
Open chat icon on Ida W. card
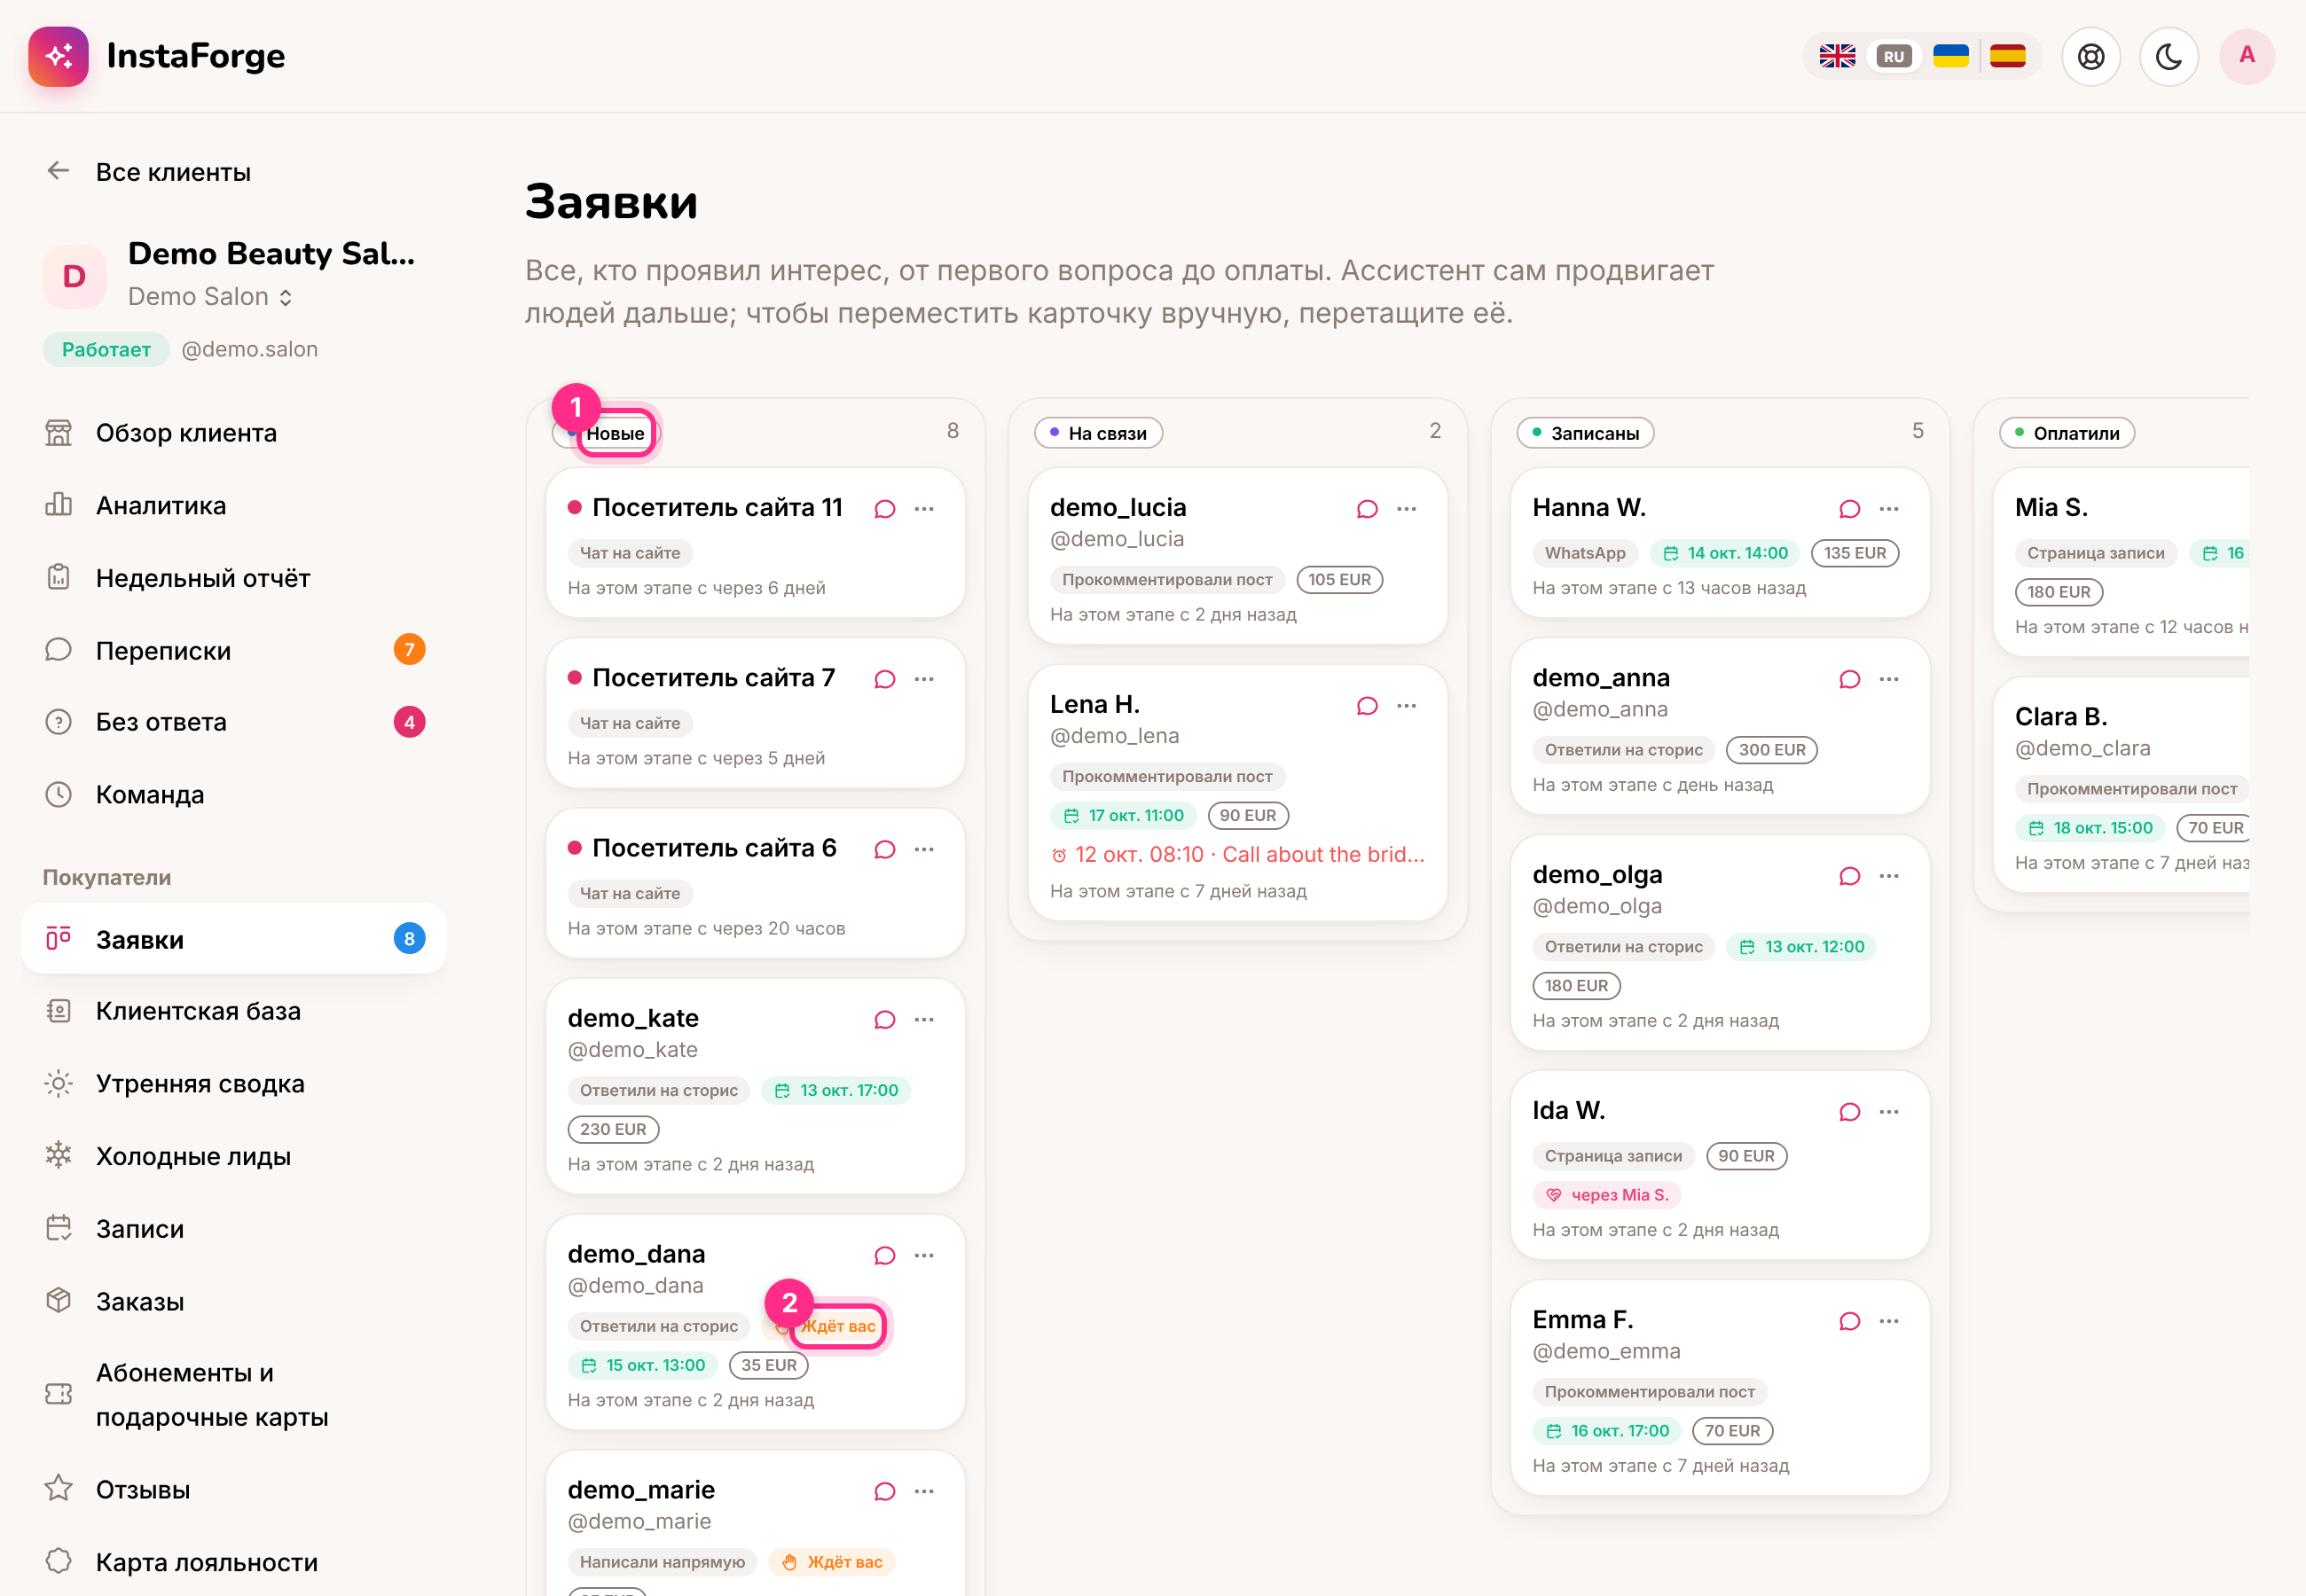1849,1112
